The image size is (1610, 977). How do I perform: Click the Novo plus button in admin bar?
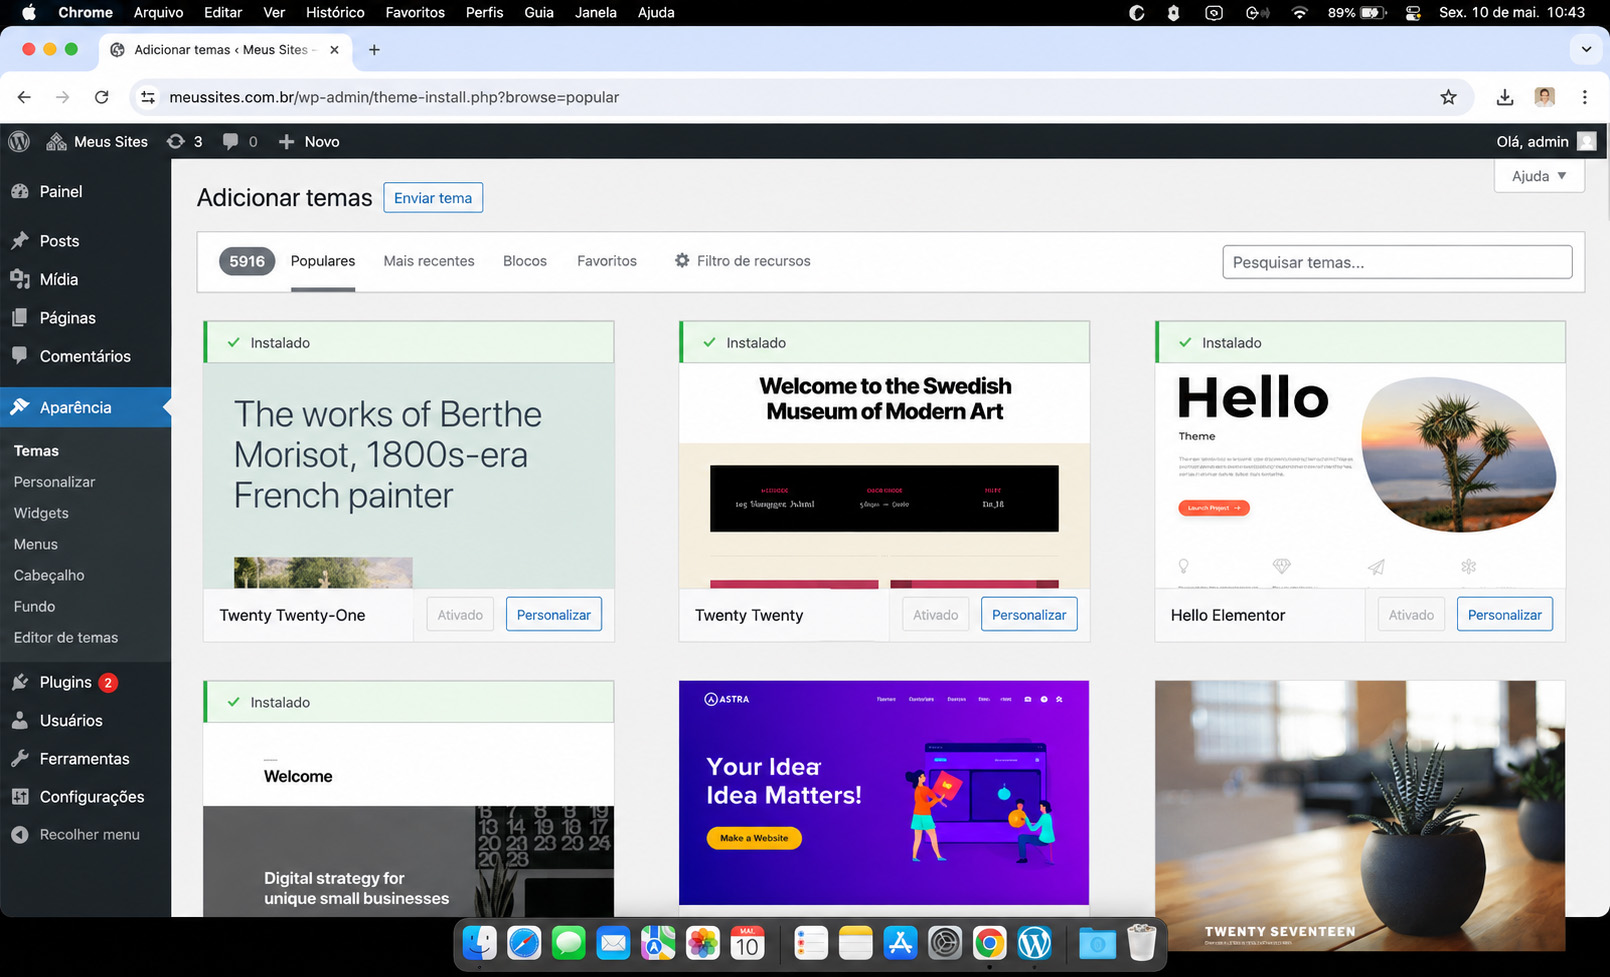(x=309, y=141)
